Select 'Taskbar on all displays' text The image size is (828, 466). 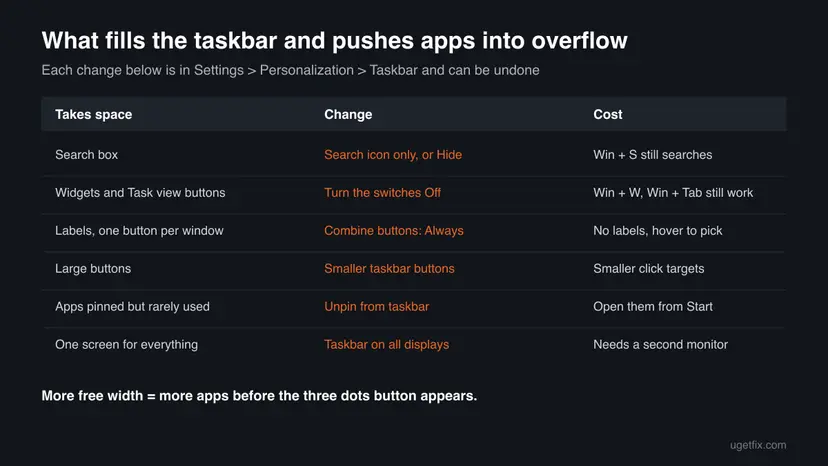tap(387, 344)
